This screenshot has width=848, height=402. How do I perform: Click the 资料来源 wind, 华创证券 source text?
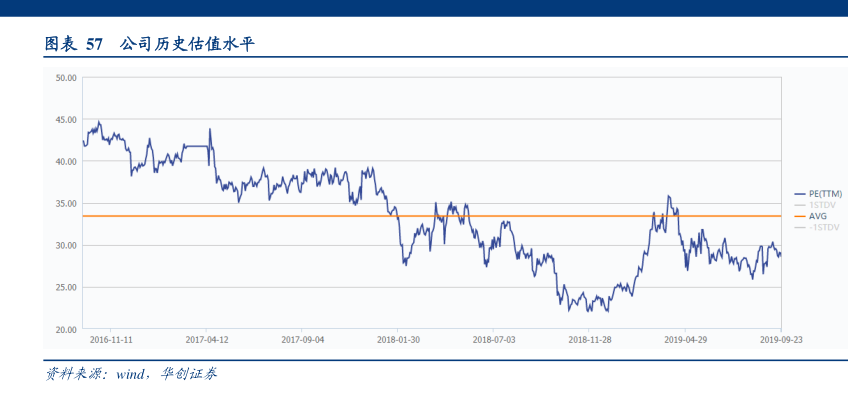(x=132, y=374)
